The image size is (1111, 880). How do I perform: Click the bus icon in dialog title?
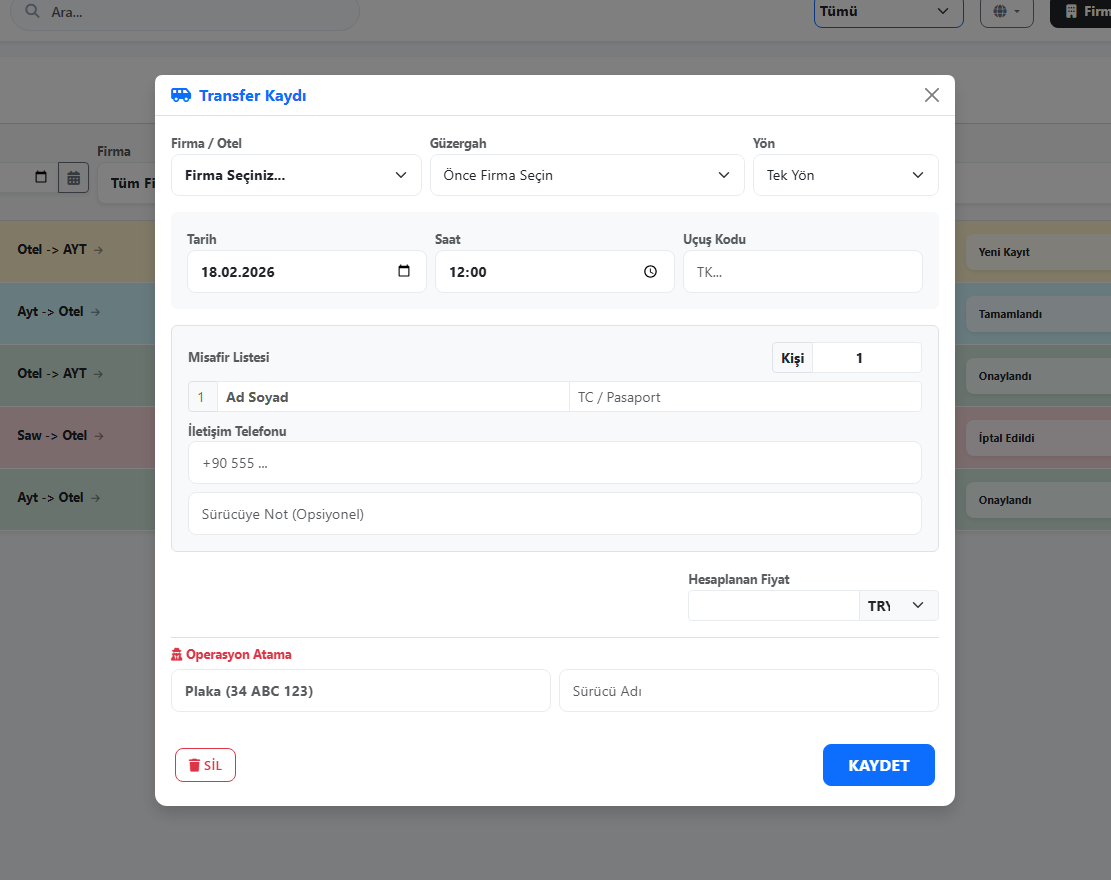(181, 95)
